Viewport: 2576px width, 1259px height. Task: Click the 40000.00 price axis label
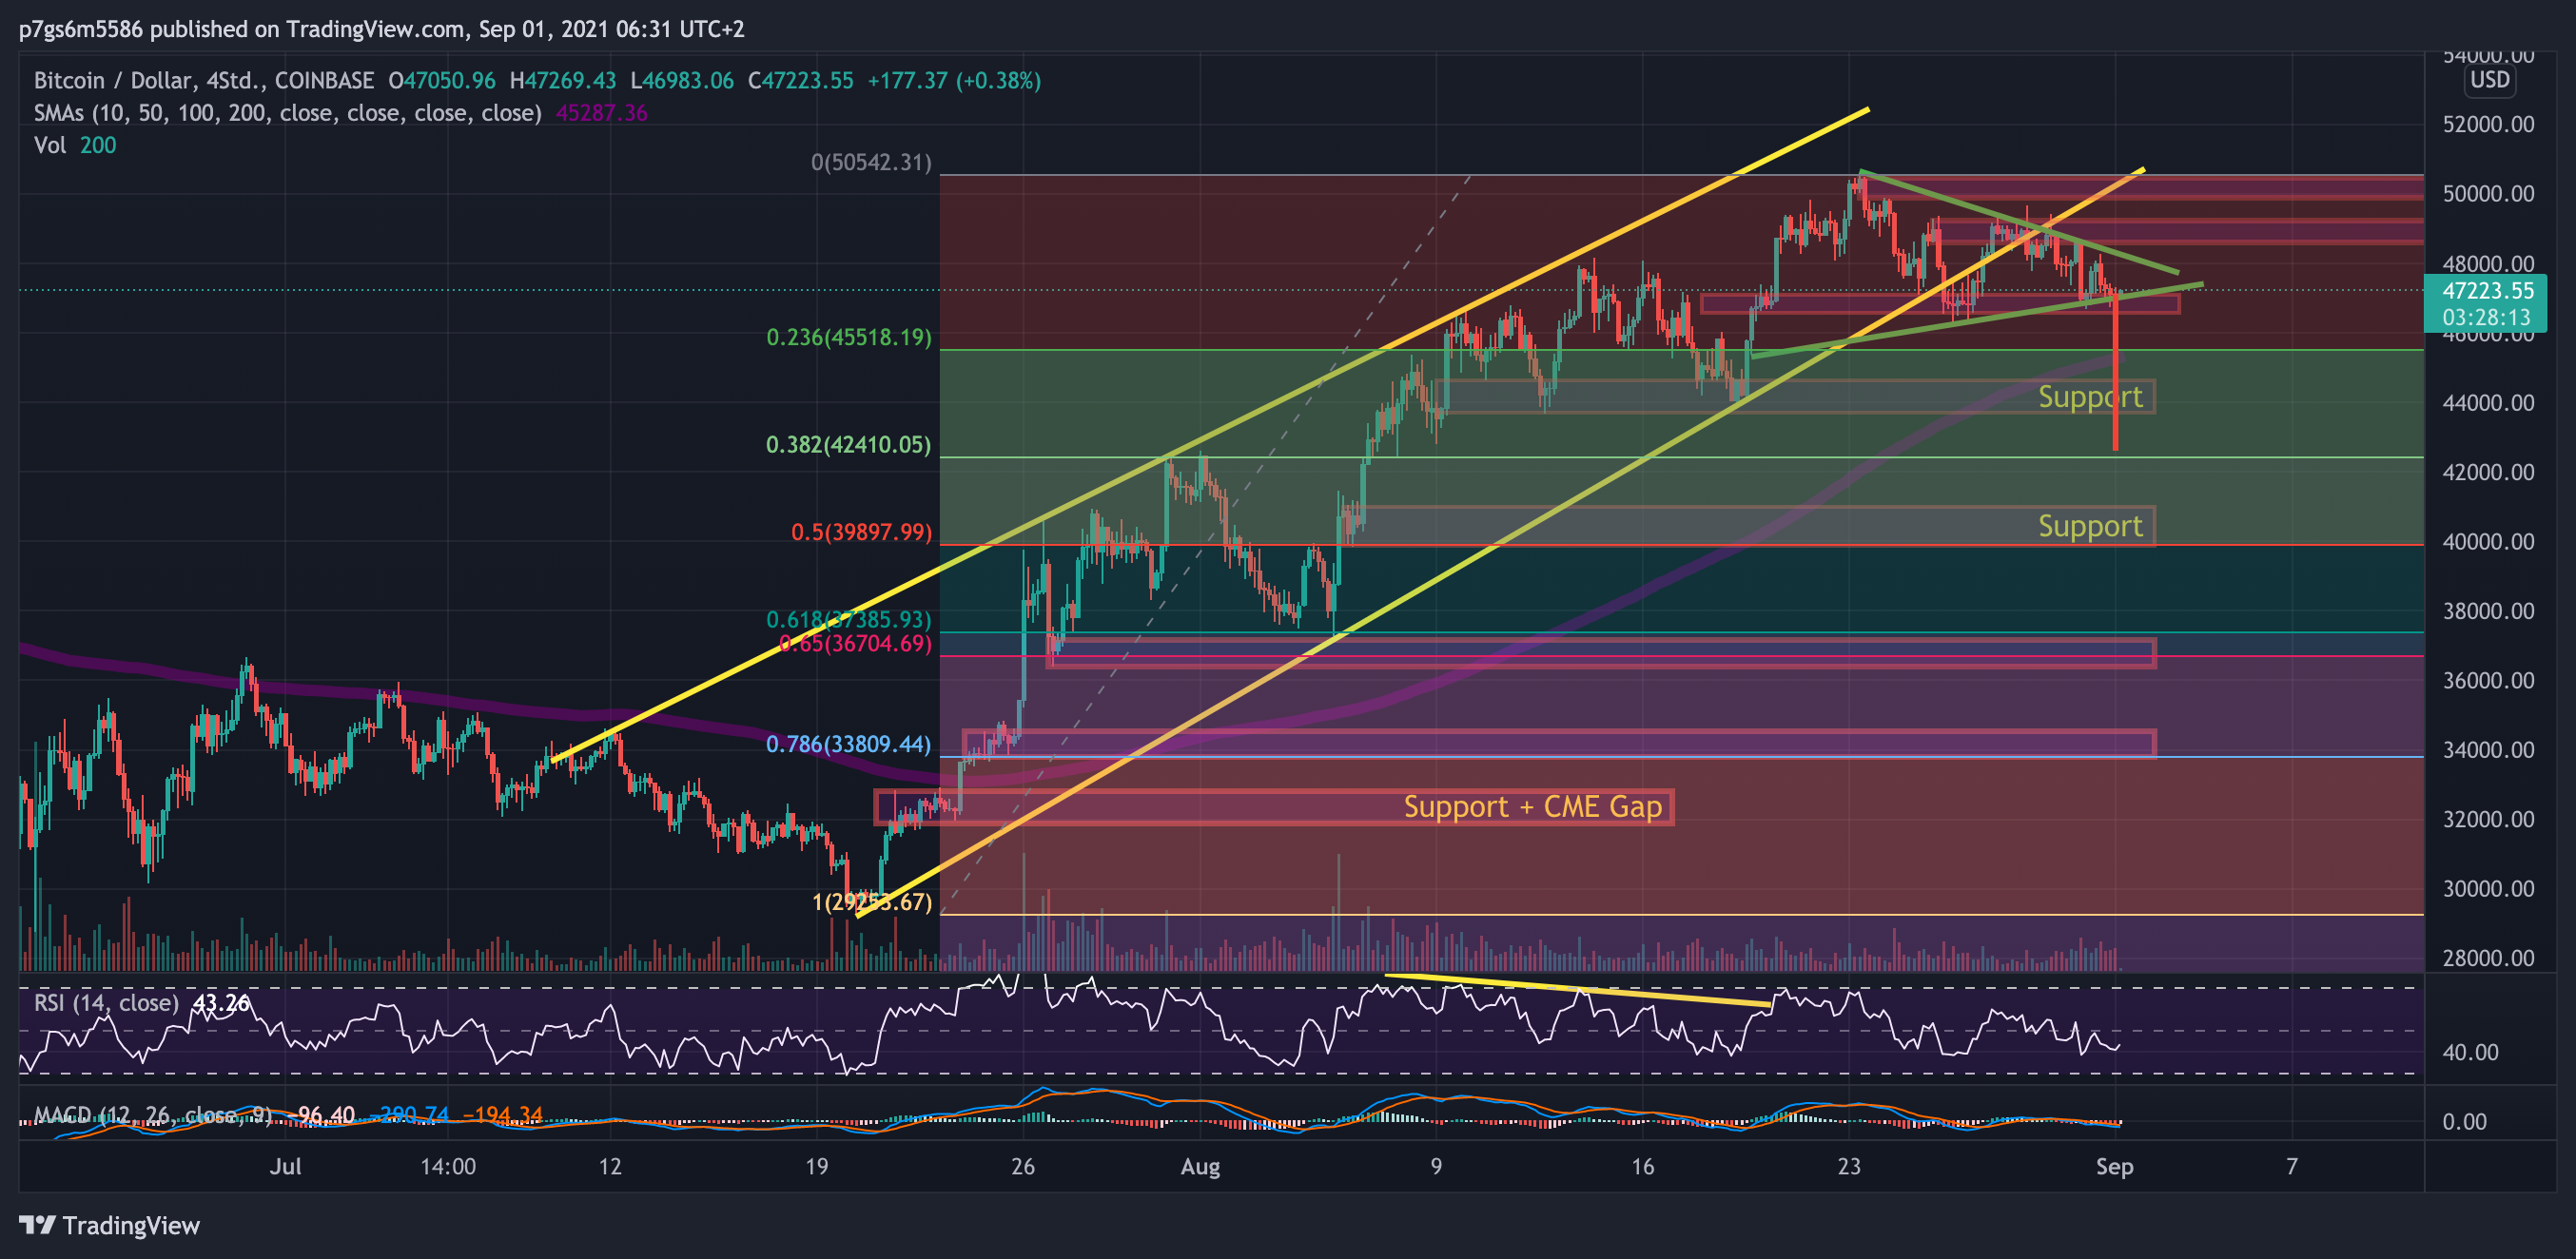(2487, 542)
